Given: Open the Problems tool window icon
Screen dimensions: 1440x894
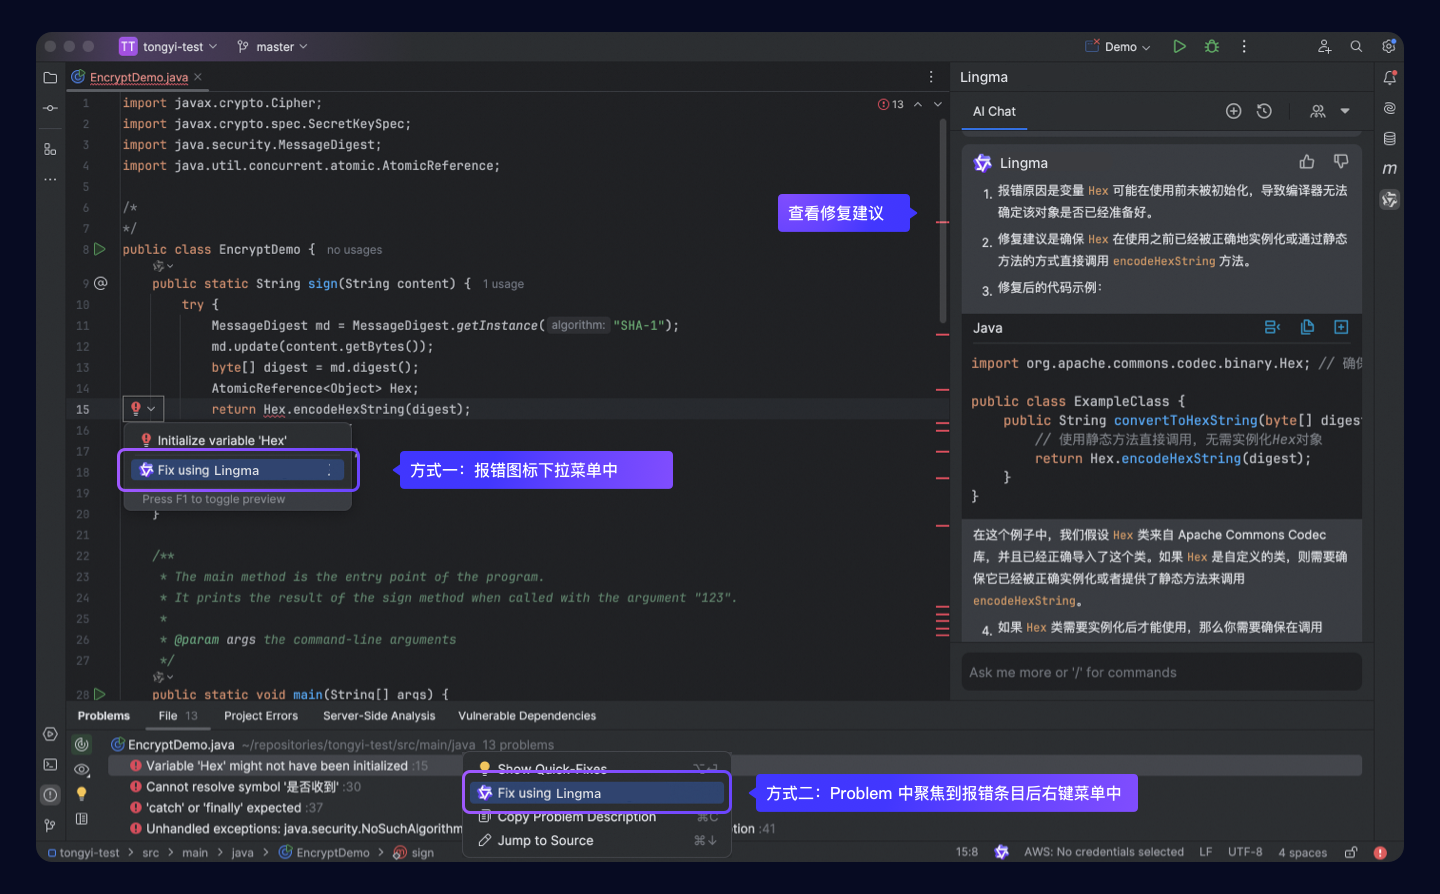Looking at the screenshot, I should point(50,795).
